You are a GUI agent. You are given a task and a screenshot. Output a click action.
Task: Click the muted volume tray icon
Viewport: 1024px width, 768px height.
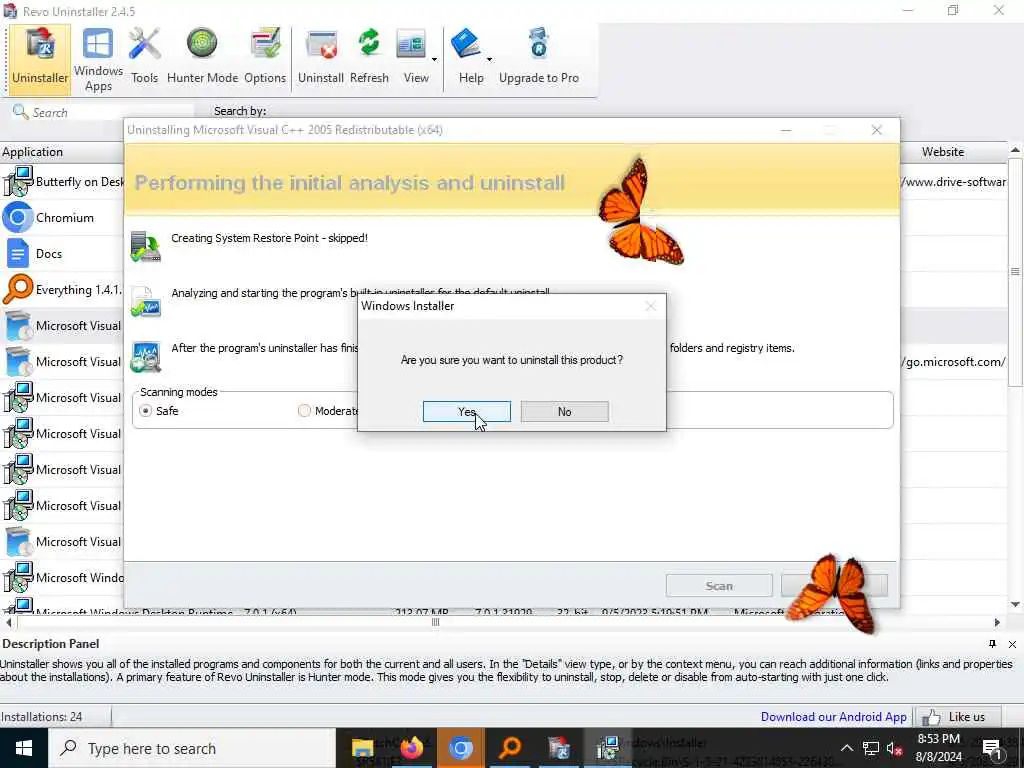895,748
